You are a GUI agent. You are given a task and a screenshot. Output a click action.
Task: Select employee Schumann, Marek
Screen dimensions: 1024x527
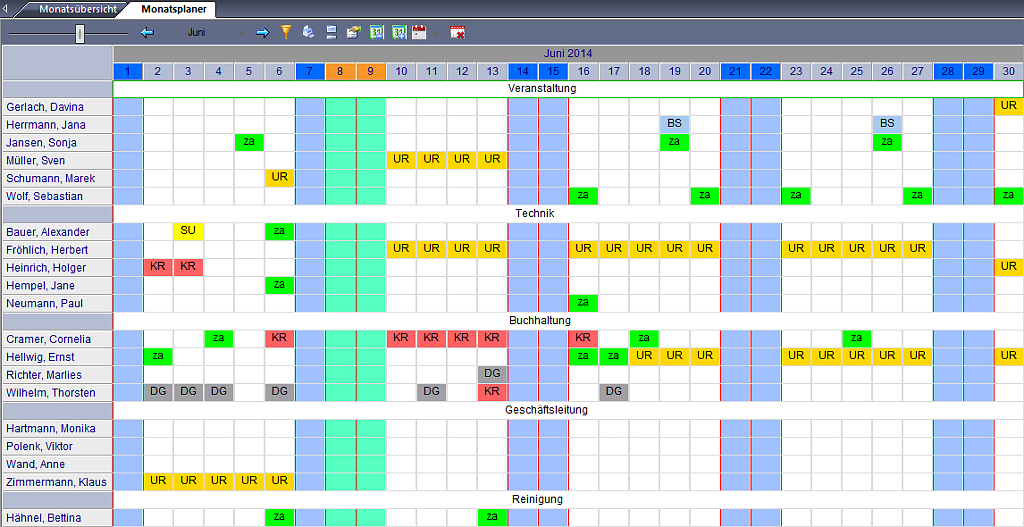click(x=57, y=178)
